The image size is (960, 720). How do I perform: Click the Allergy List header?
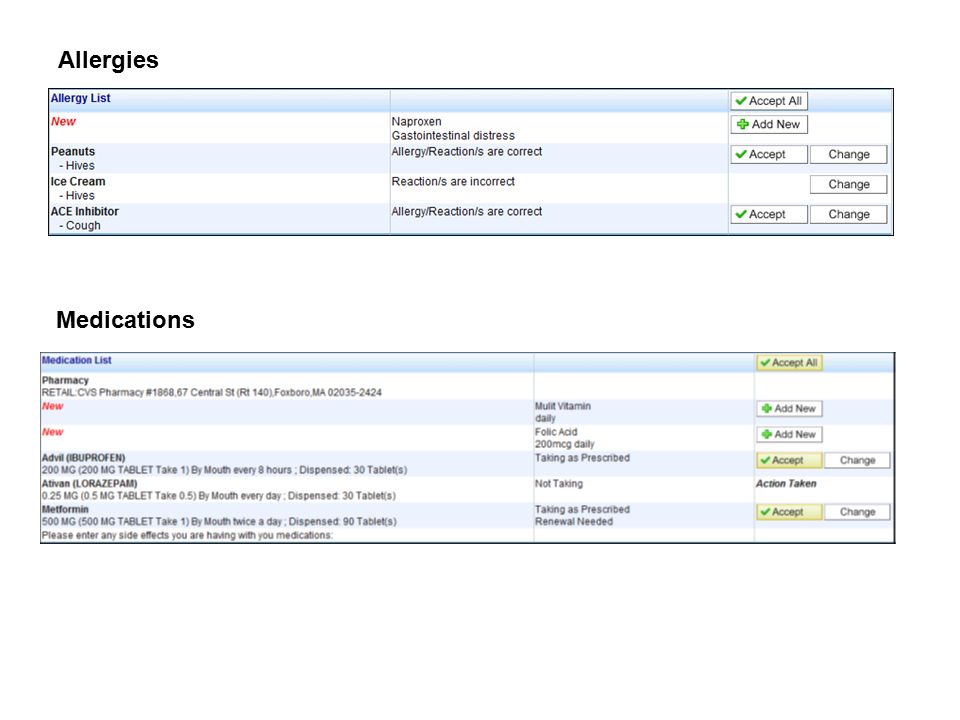tap(80, 98)
